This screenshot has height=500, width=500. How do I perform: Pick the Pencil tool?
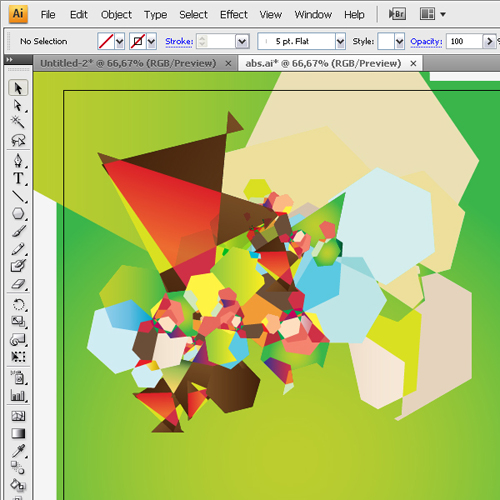click(x=18, y=249)
